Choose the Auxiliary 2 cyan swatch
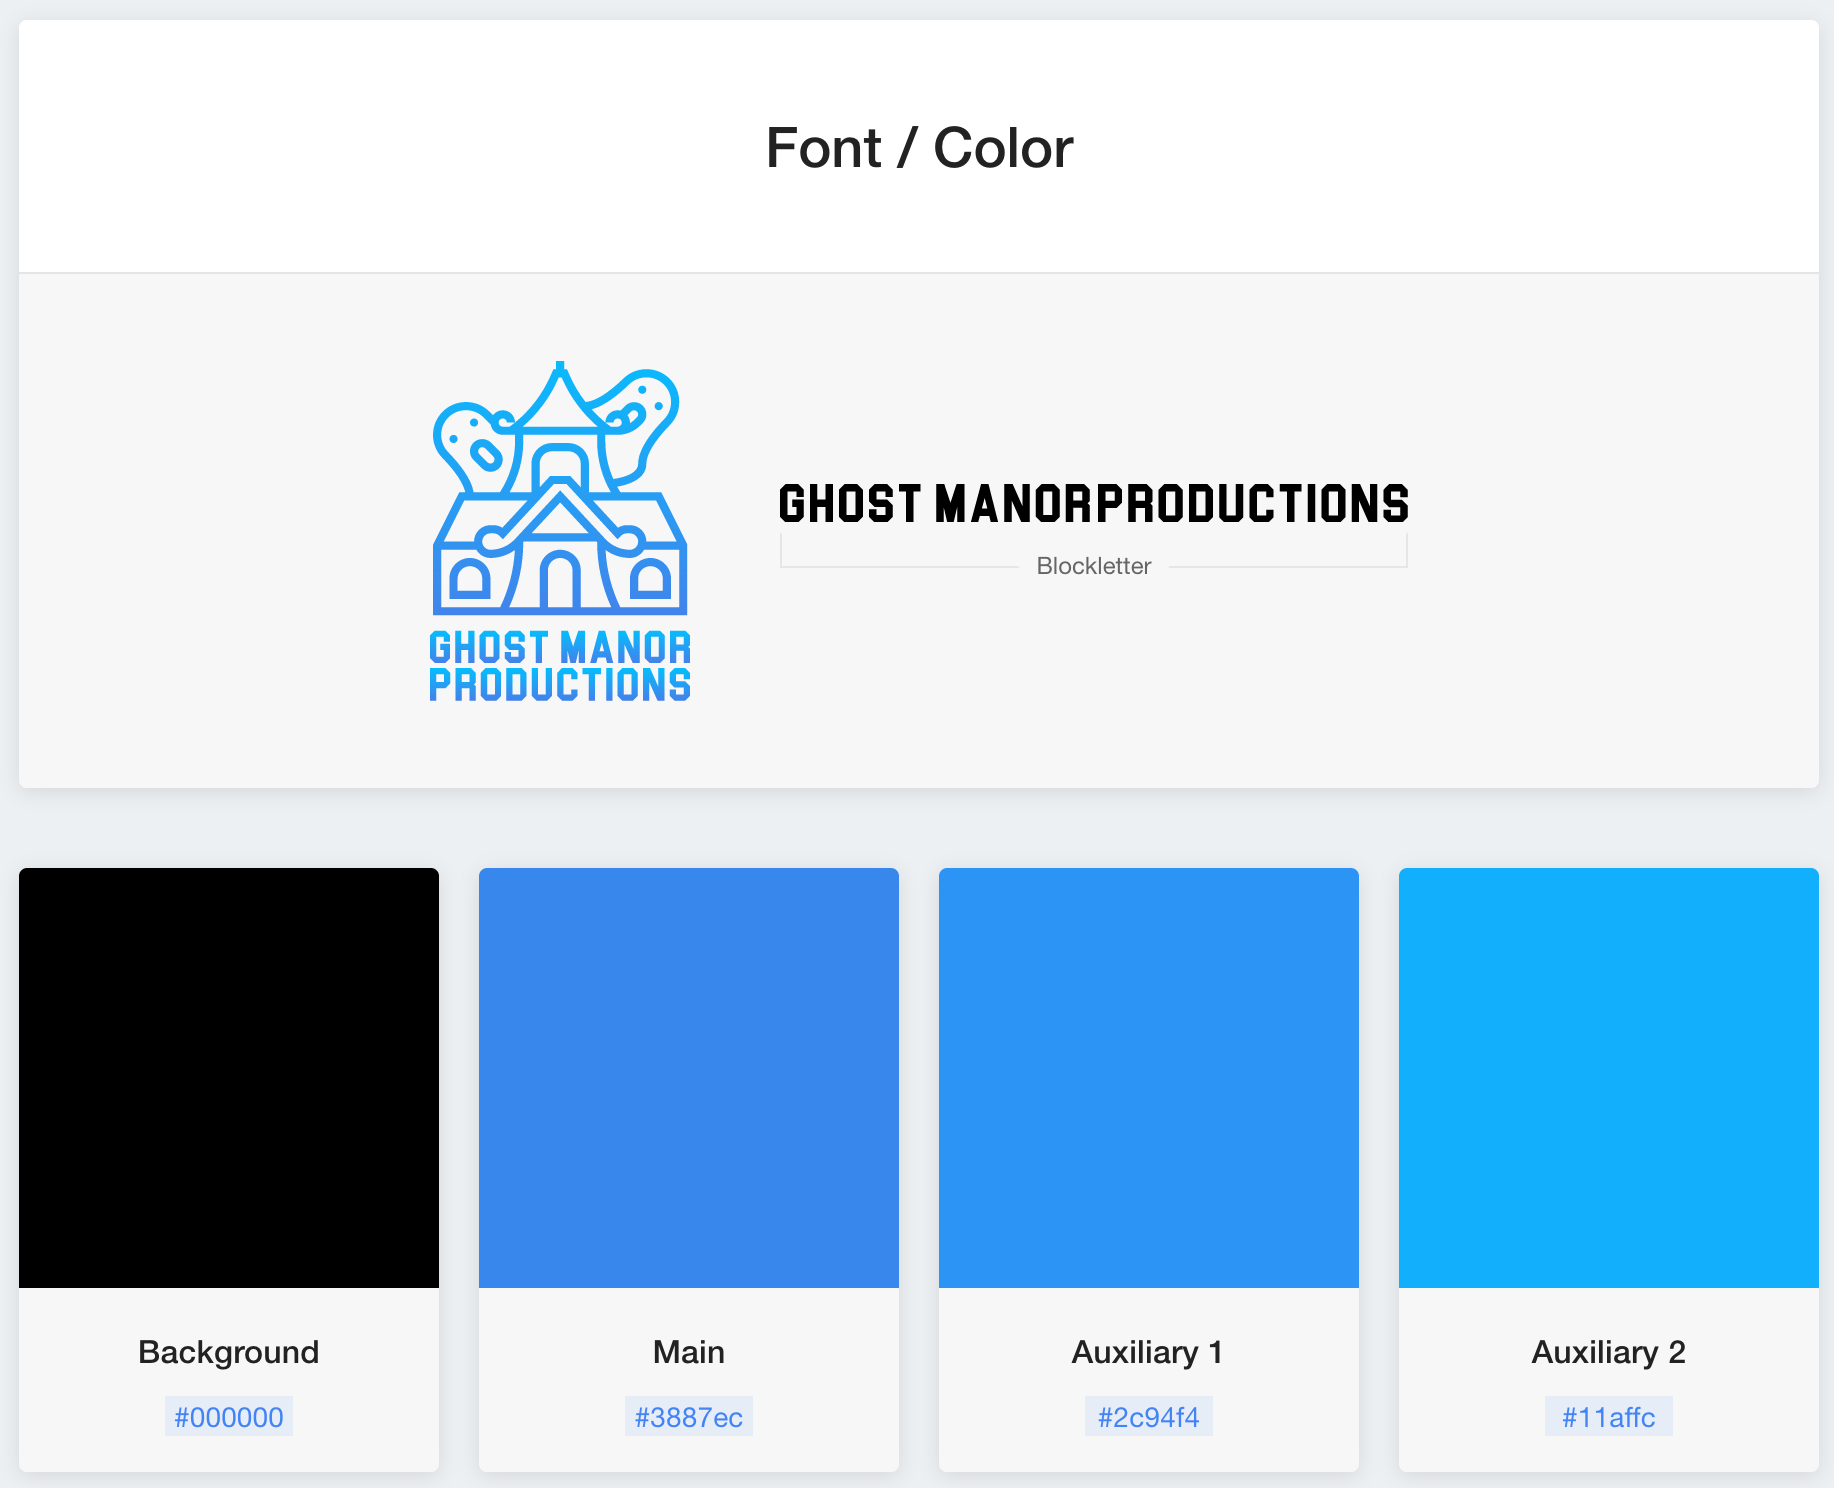The width and height of the screenshot is (1834, 1488). [x=1609, y=1077]
